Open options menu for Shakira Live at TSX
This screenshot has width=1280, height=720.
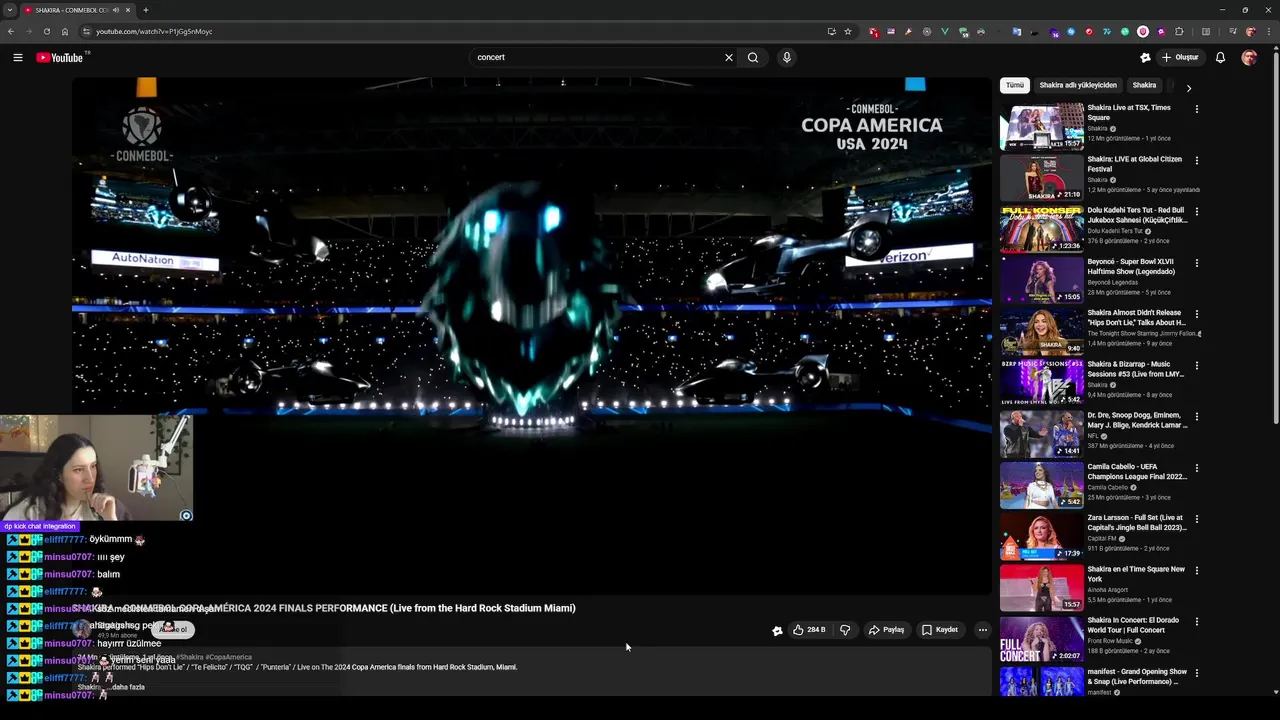1197,109
